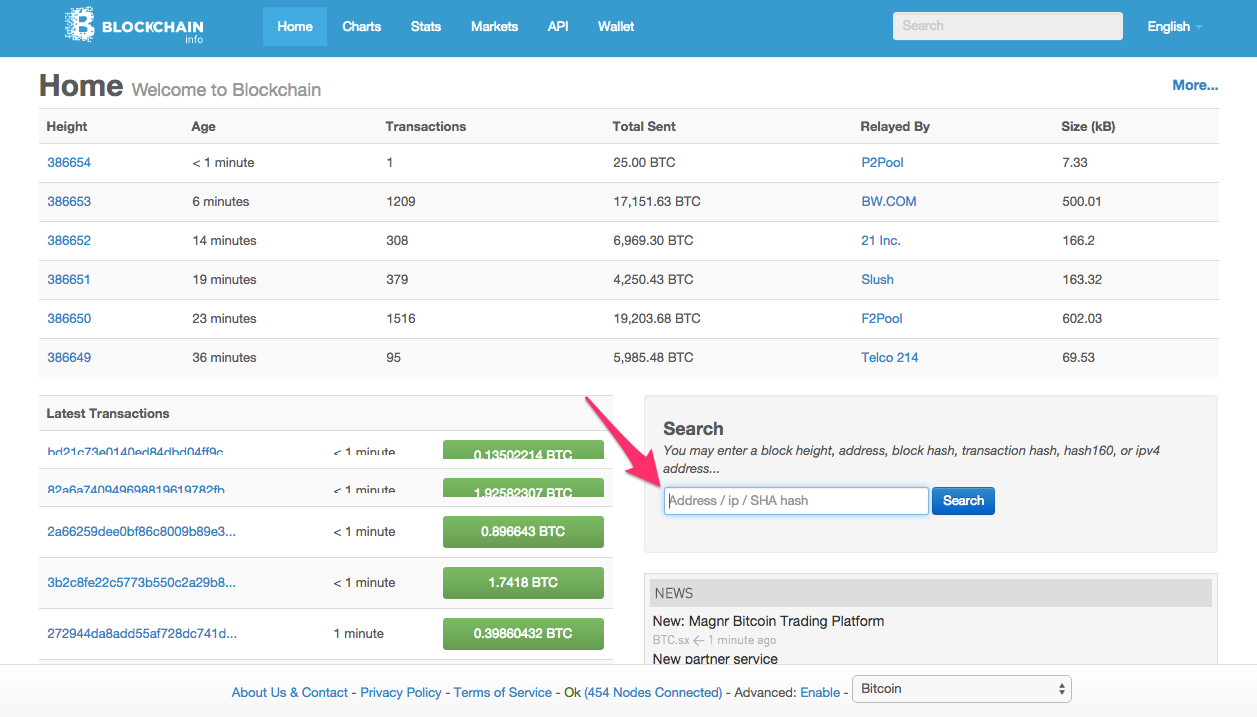This screenshot has width=1257, height=717.
Task: Click the top navigation search box
Action: click(1007, 26)
